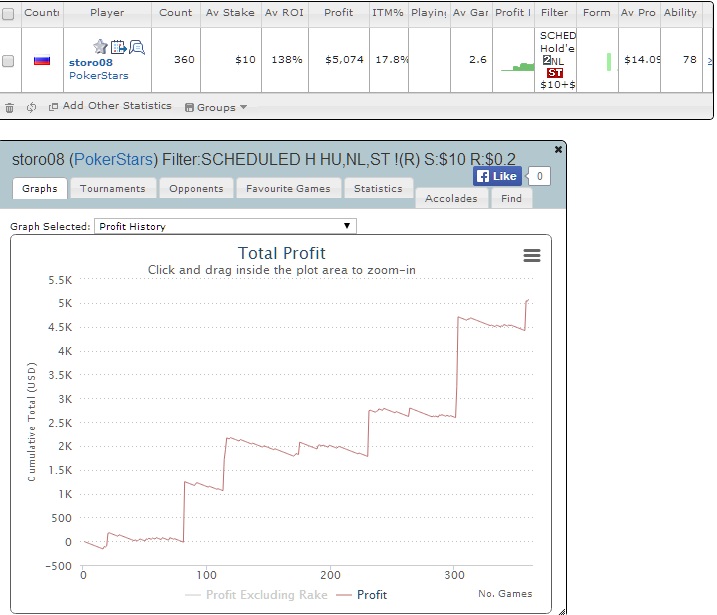Viewport: 717px width, 615px height.
Task: Click the Like count bubble showing 0
Action: pos(539,176)
